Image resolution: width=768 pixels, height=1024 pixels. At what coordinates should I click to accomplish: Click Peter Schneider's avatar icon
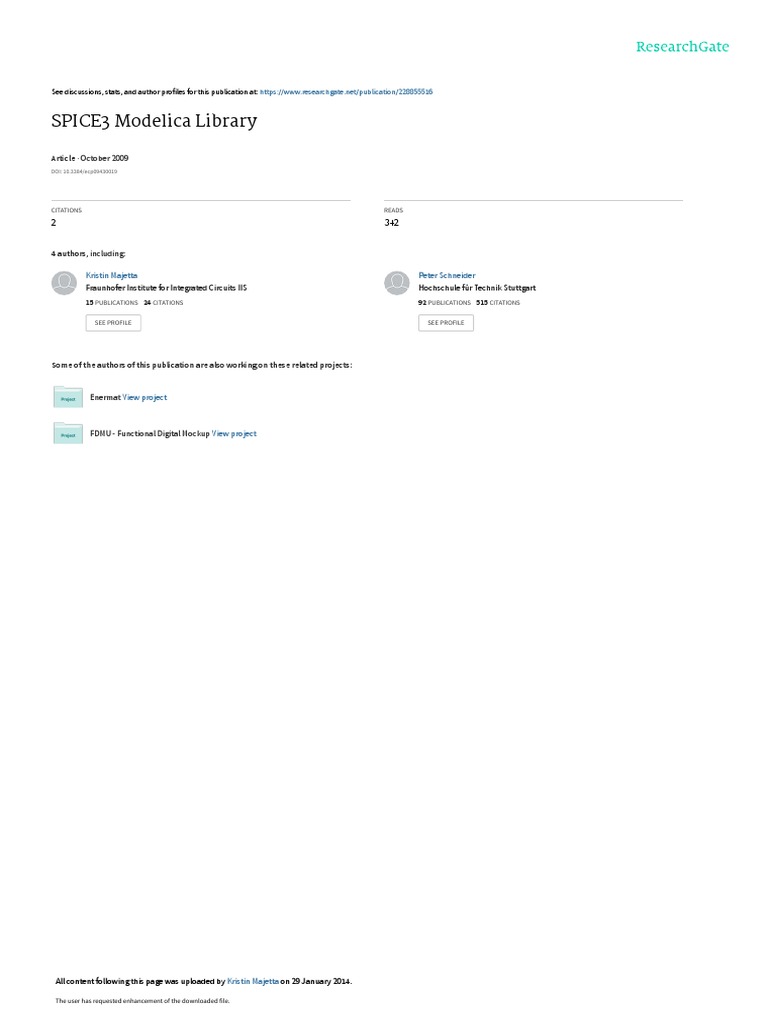396,283
